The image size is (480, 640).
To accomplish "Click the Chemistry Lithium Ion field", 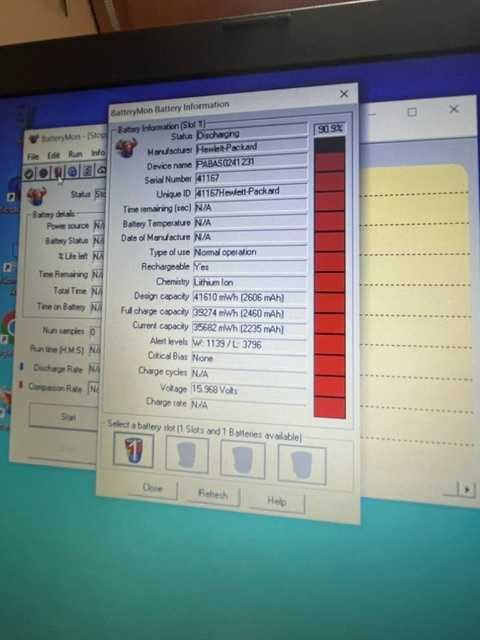I will pos(250,282).
